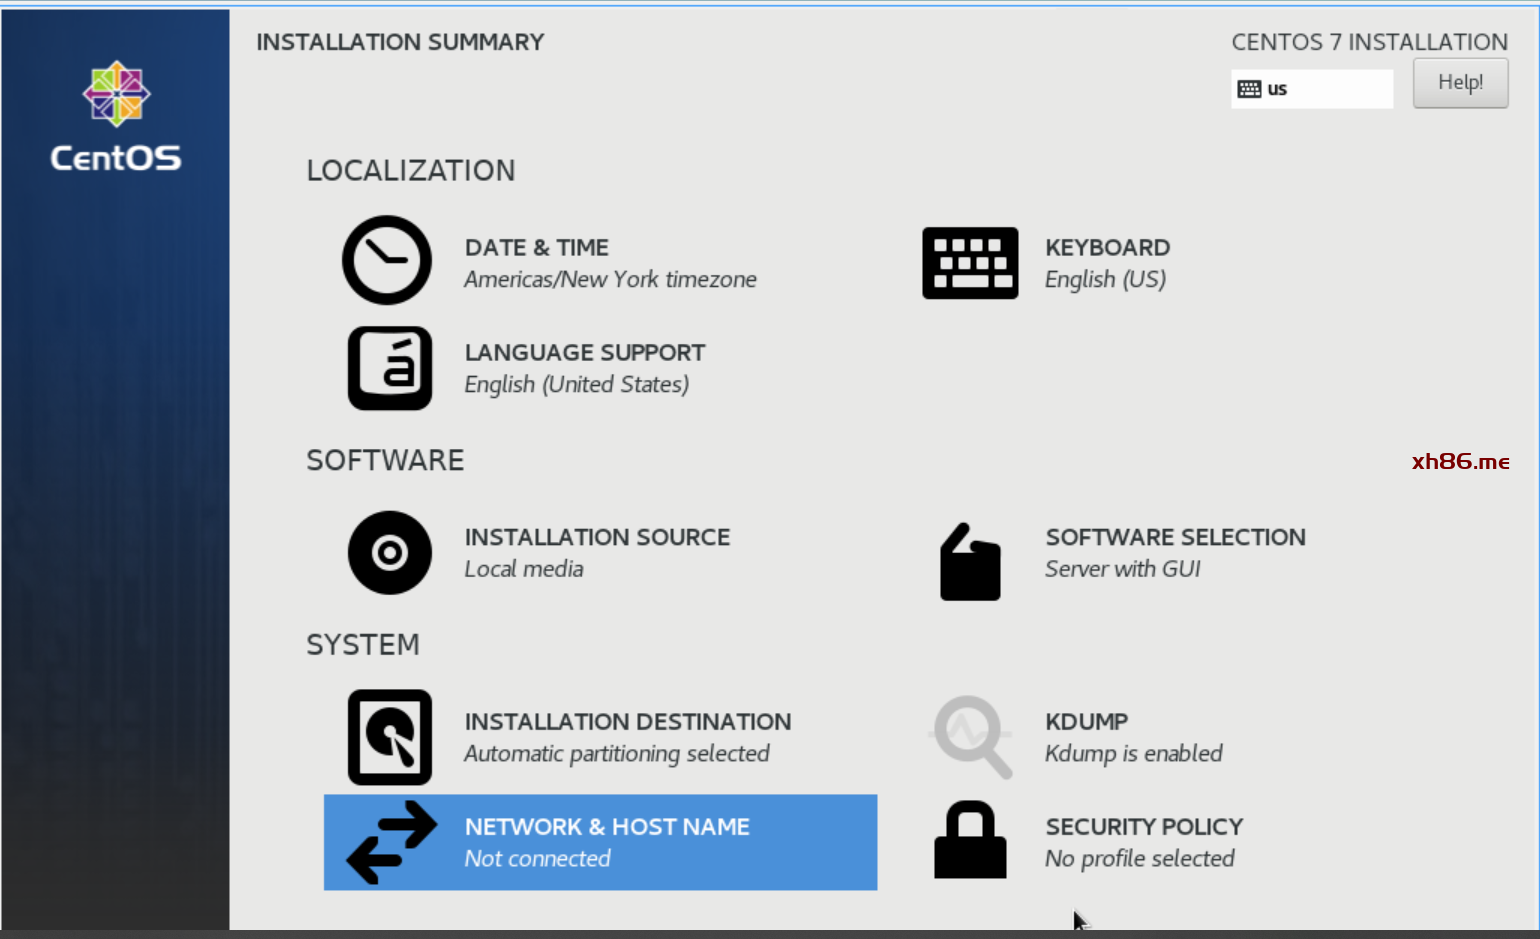Viewport: 1540px width, 939px height.
Task: Select LANGUAGE SUPPORT English (United States)
Action: 584,369
